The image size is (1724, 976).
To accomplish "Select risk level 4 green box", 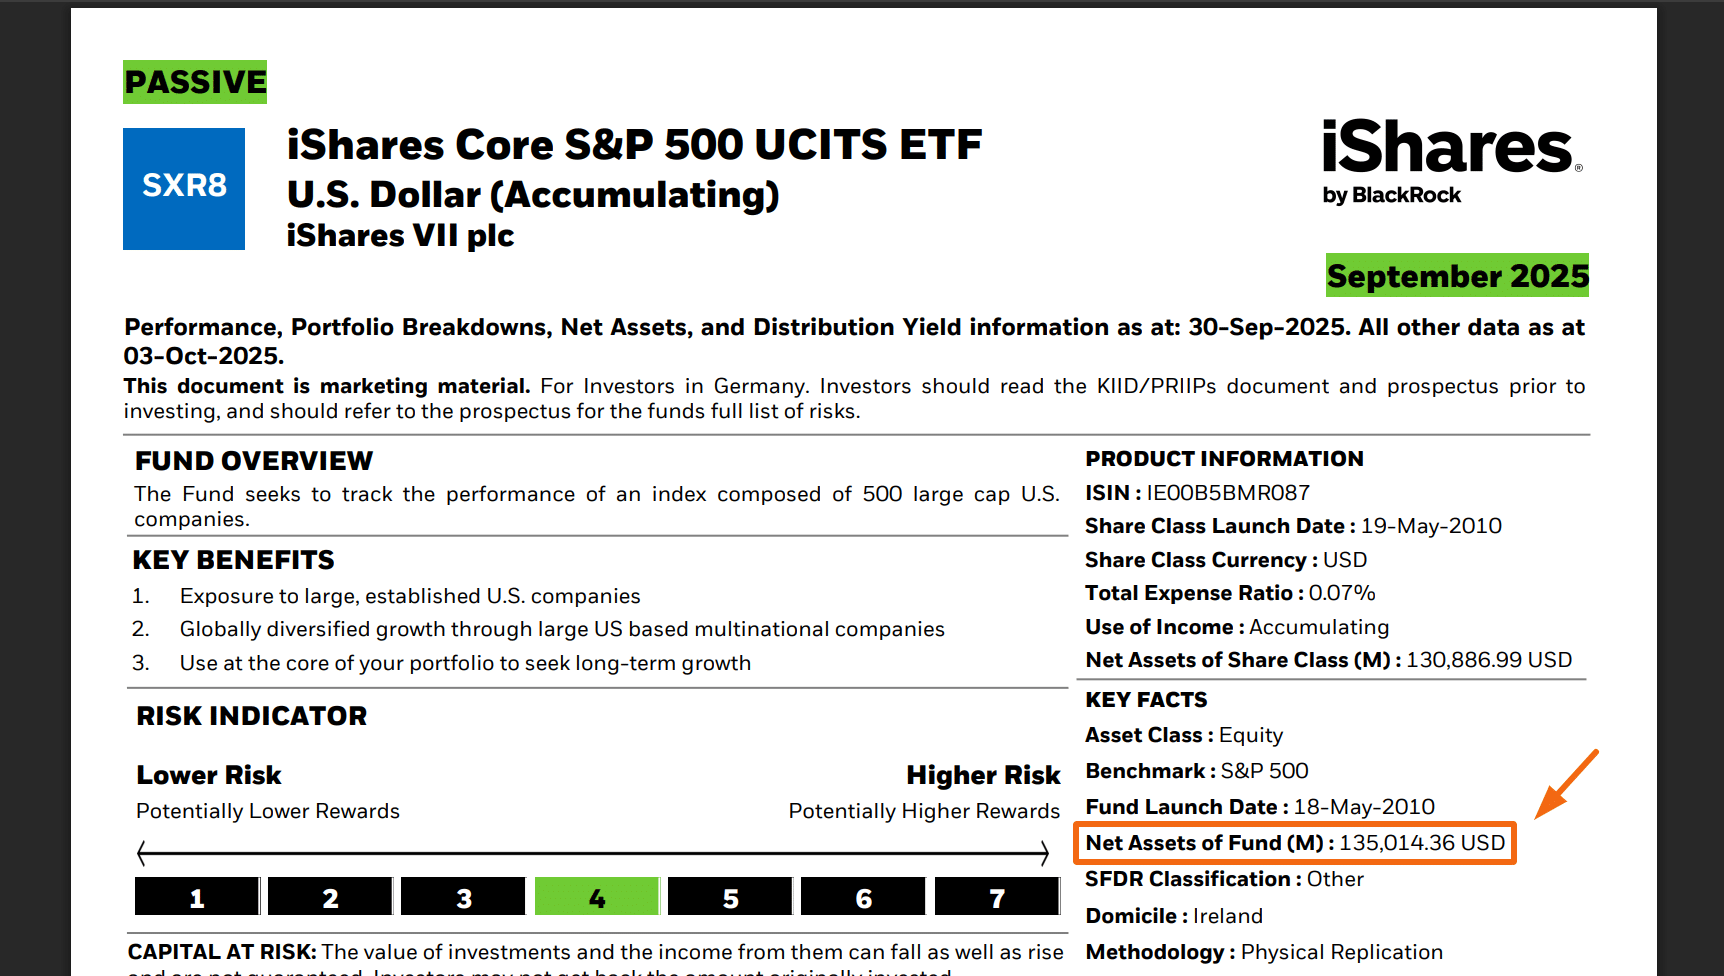I will coord(597,897).
